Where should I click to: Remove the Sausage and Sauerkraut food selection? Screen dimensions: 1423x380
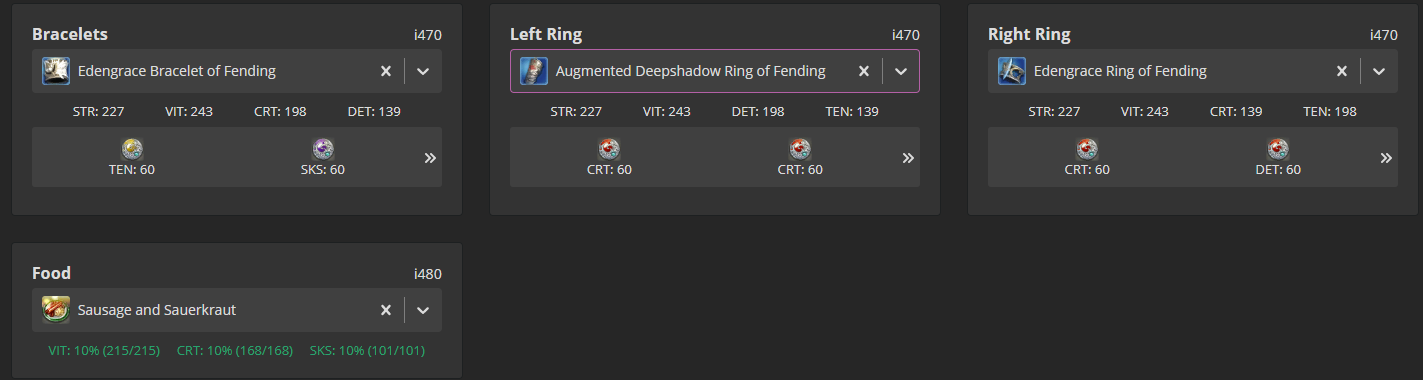click(x=386, y=310)
